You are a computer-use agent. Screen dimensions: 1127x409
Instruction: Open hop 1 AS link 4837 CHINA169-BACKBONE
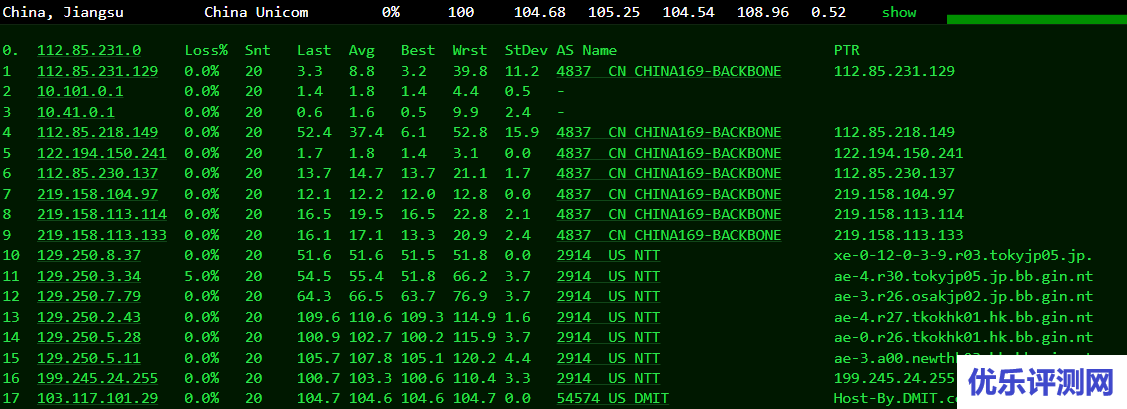point(668,71)
